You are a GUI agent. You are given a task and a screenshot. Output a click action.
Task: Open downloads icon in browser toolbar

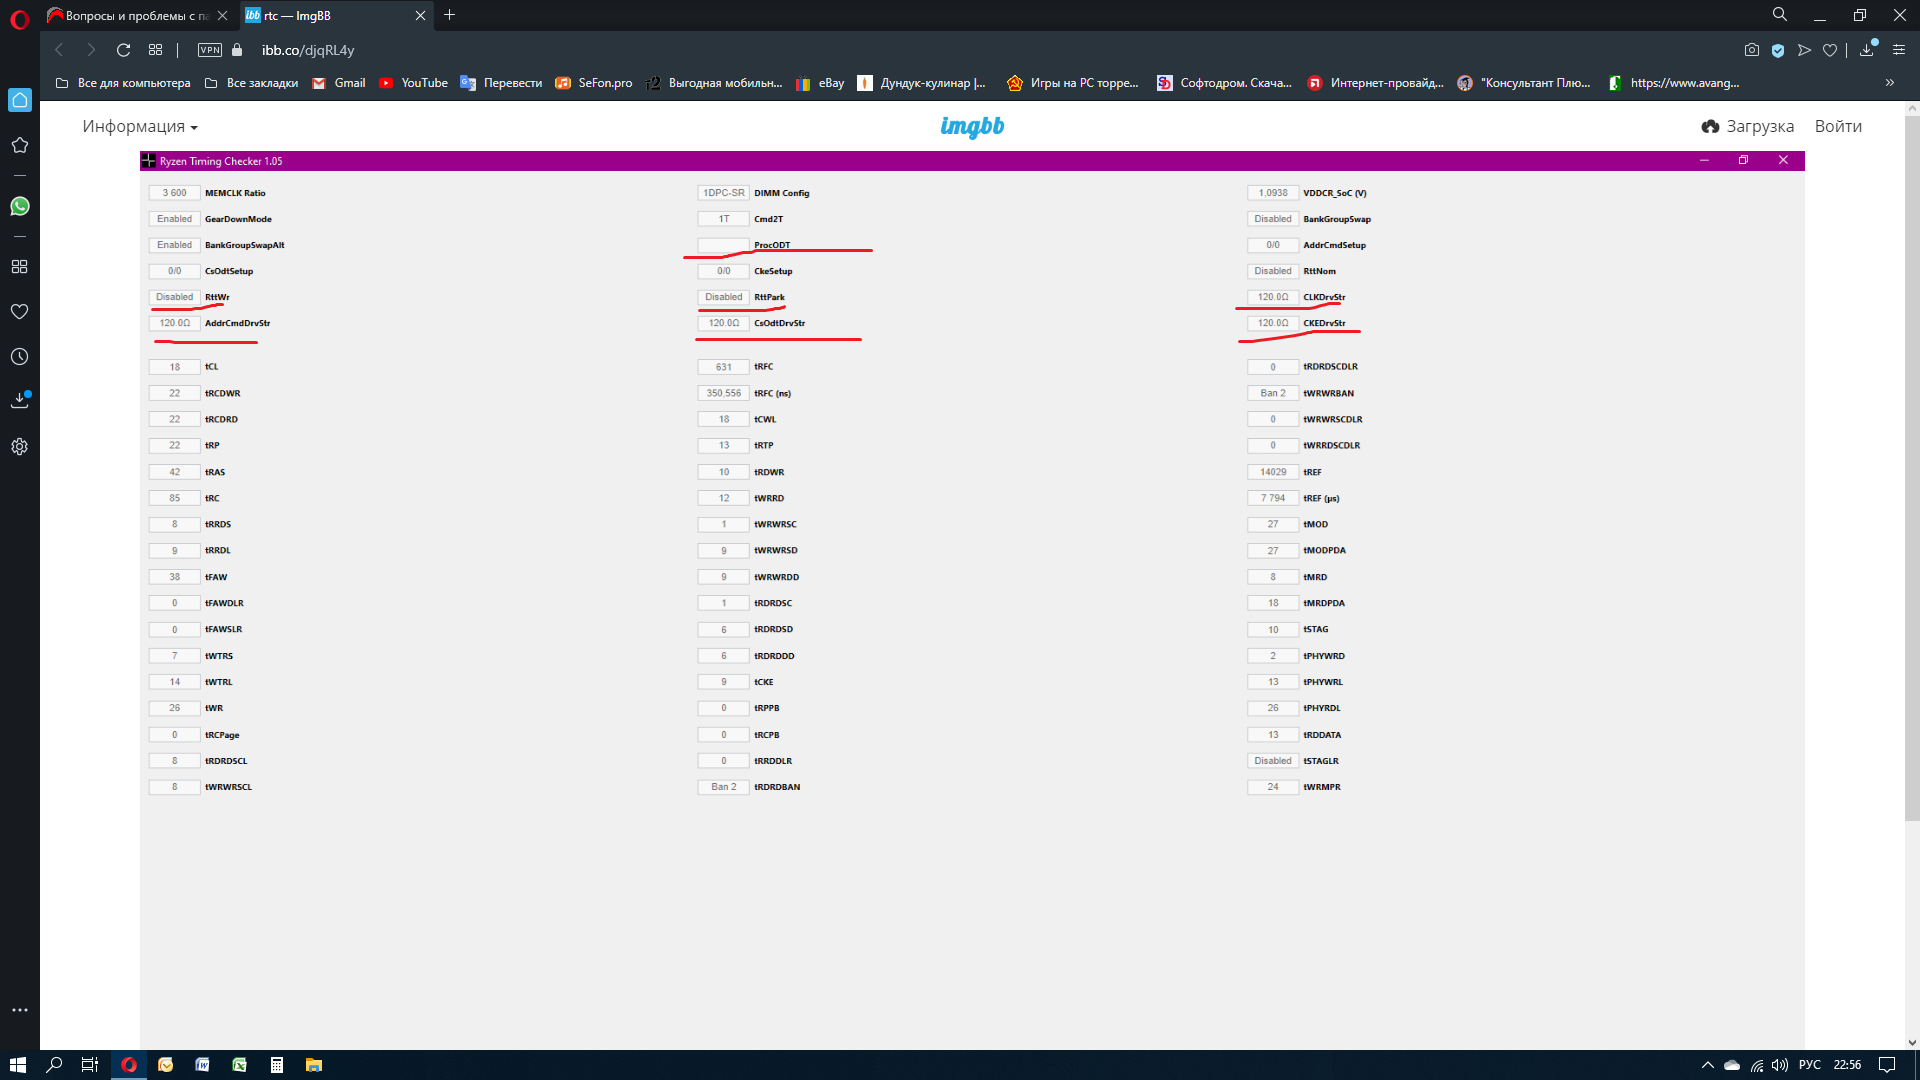[1866, 50]
